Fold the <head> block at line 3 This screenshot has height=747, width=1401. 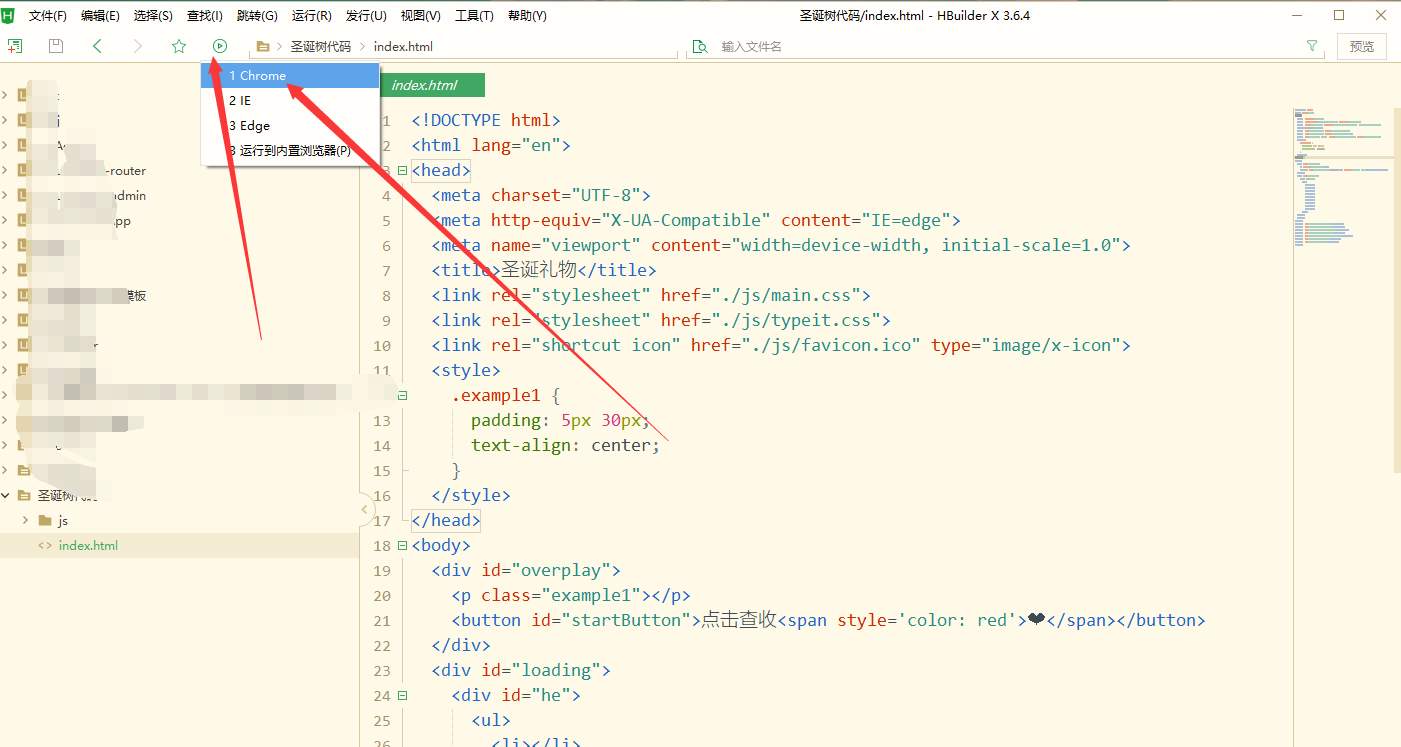tap(402, 170)
